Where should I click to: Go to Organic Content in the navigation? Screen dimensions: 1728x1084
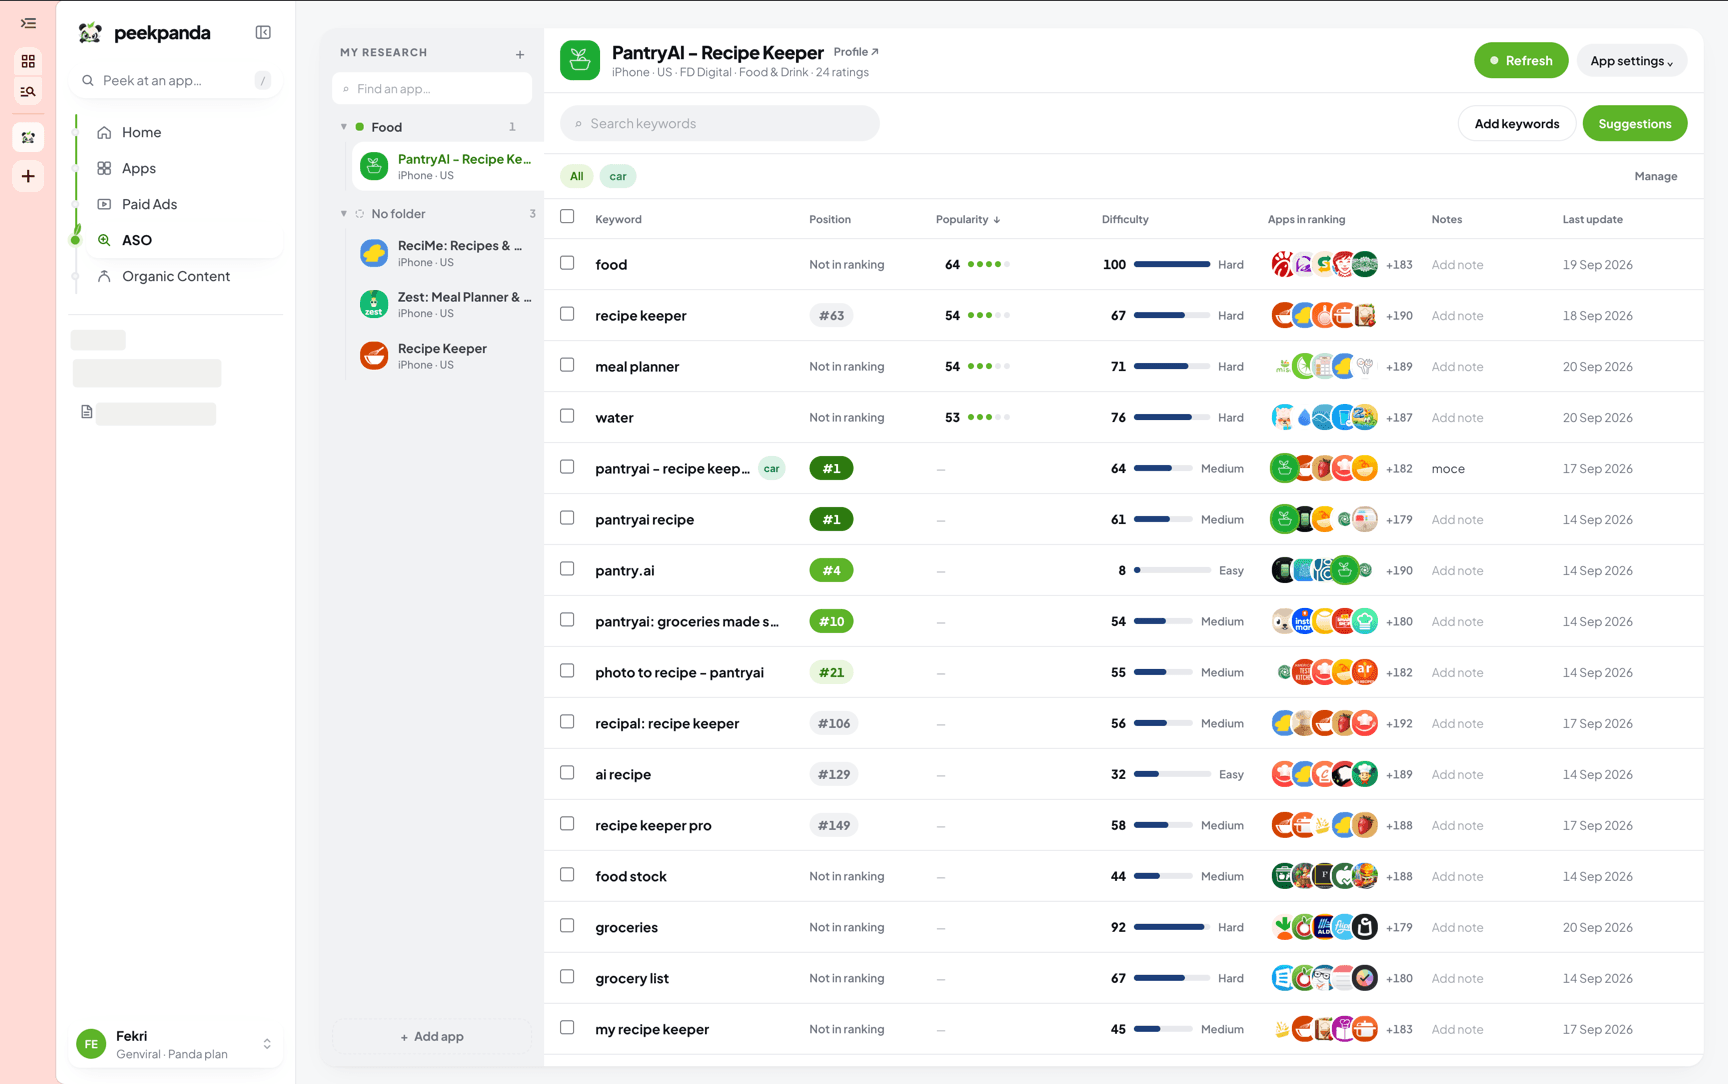[x=176, y=276]
